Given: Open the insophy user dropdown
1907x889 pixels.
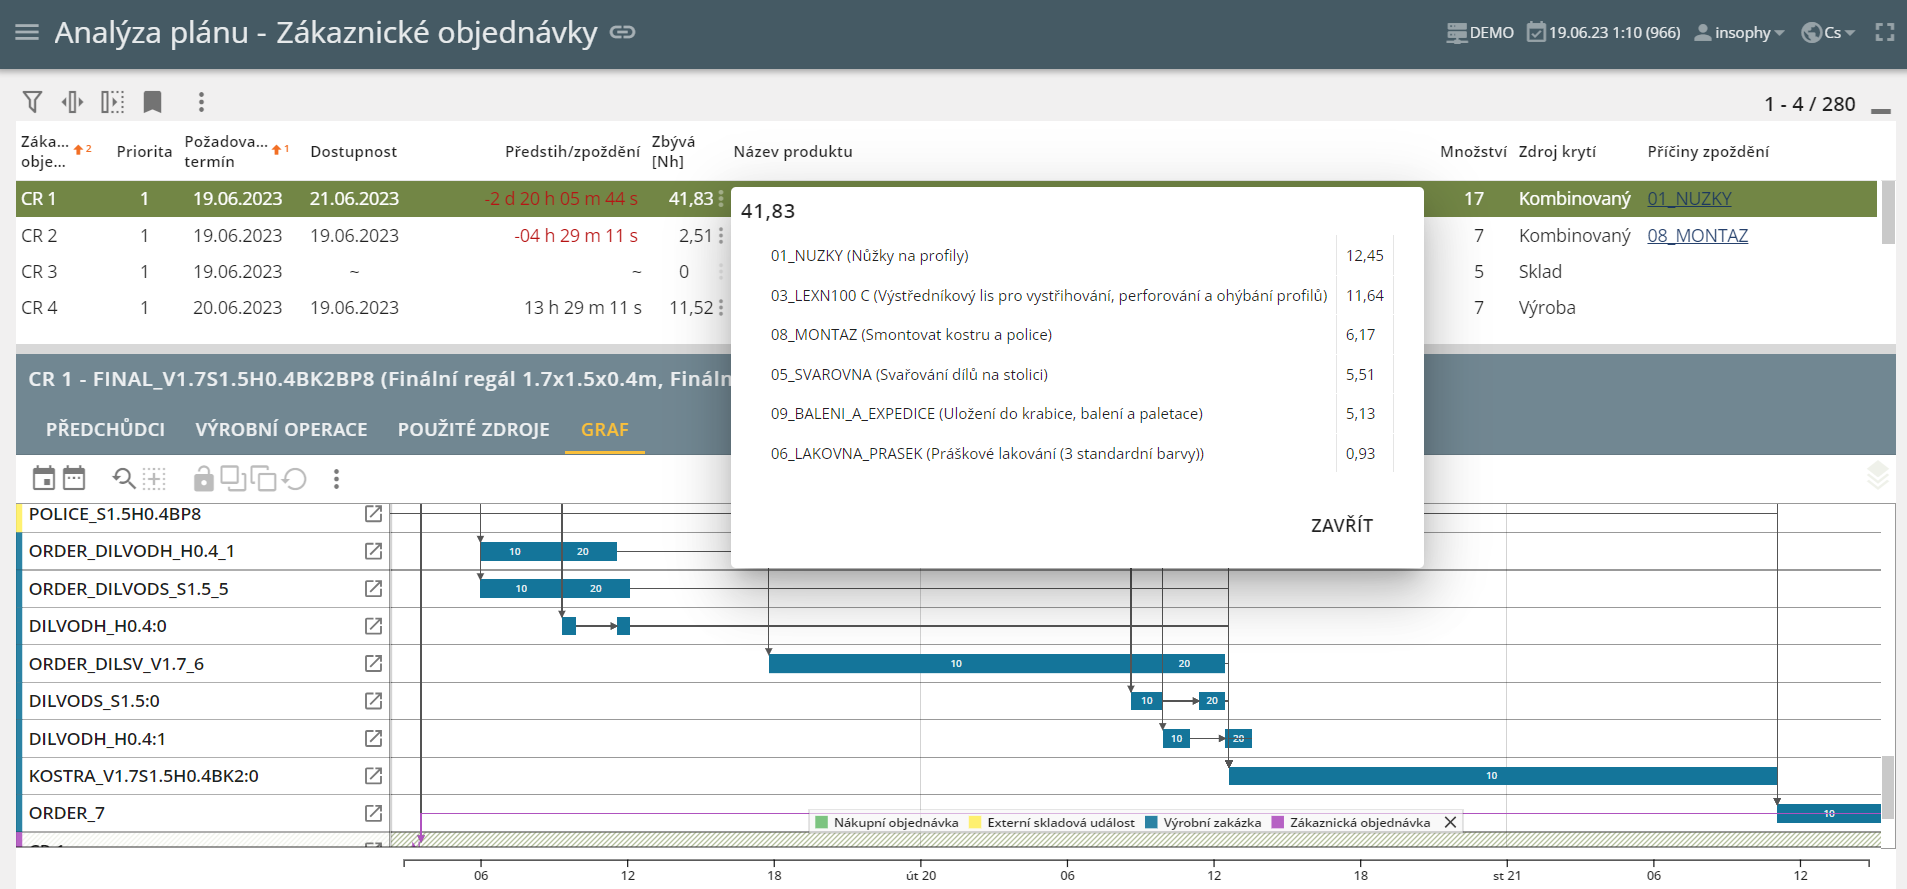Looking at the screenshot, I should [1740, 32].
